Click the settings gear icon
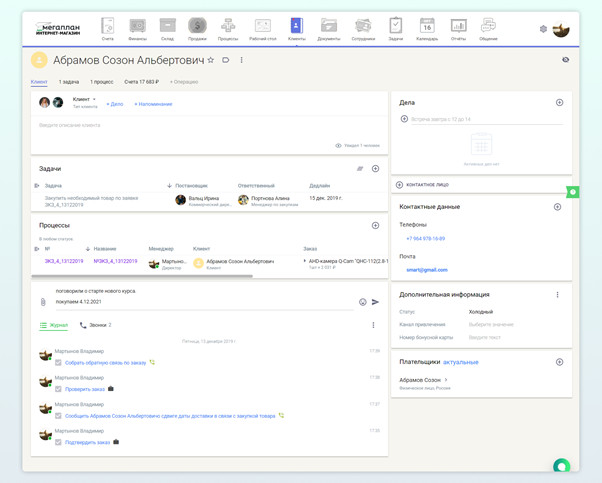 click(543, 29)
